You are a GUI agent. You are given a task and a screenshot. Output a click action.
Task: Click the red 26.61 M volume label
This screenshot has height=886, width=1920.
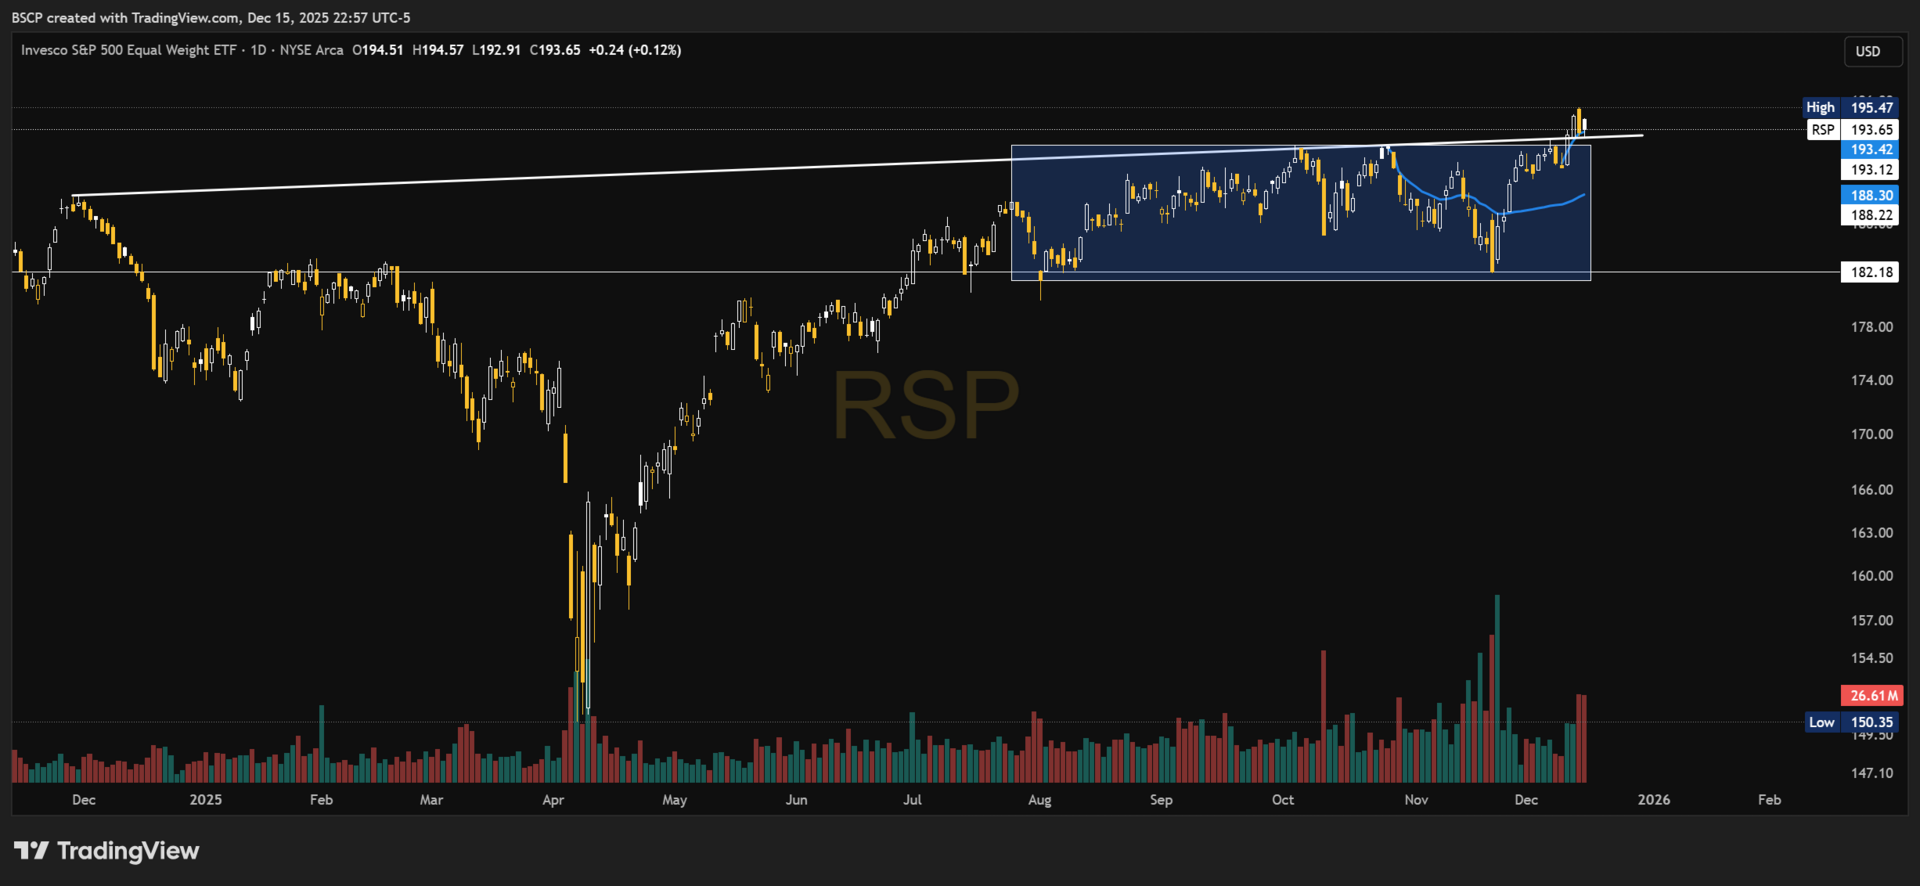coord(1872,695)
